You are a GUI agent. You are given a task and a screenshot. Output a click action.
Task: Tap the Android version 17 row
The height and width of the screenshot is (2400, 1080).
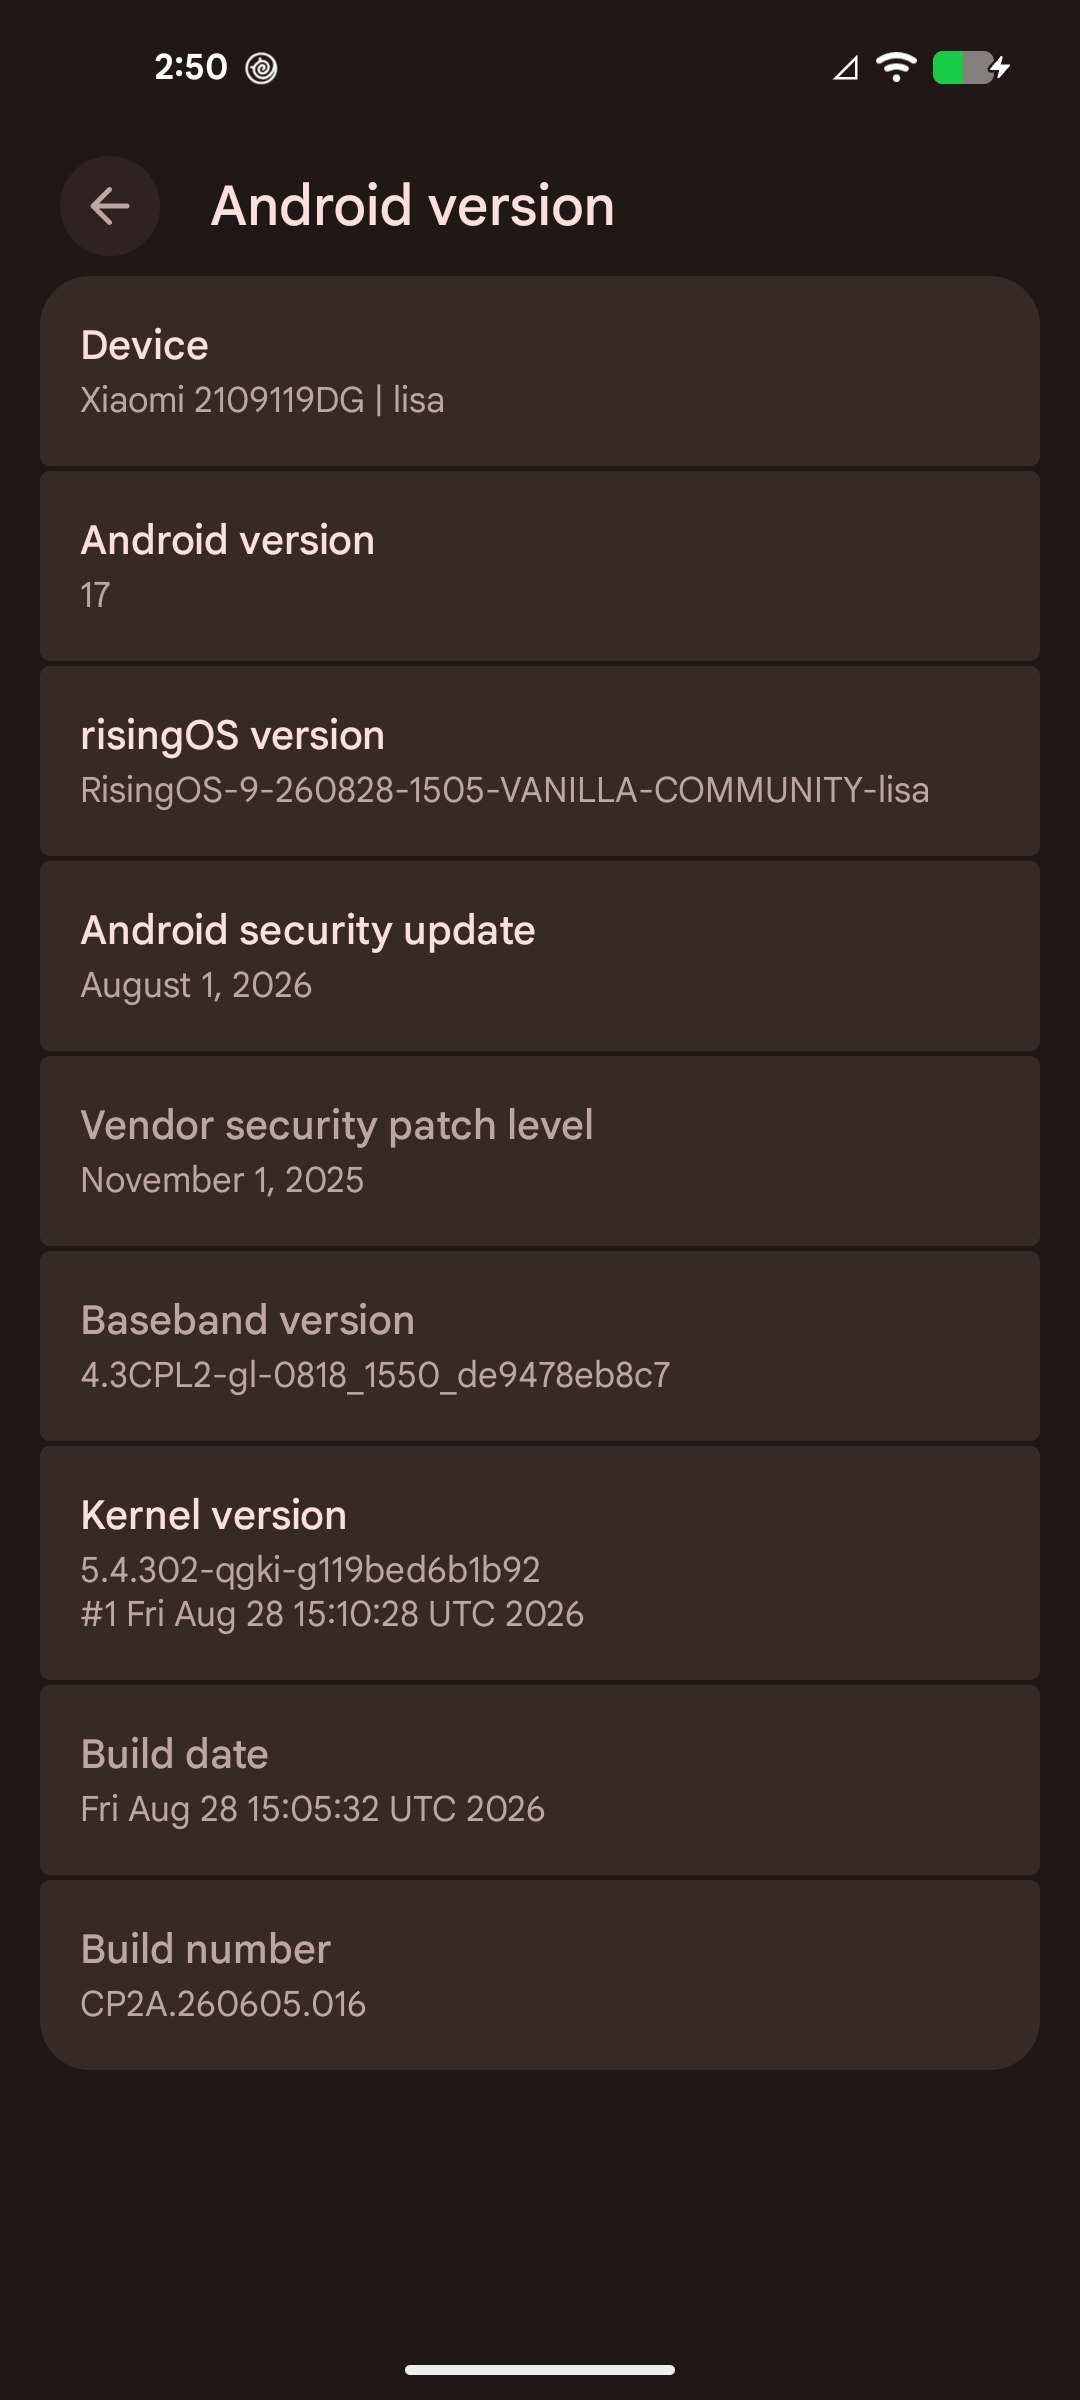click(540, 566)
